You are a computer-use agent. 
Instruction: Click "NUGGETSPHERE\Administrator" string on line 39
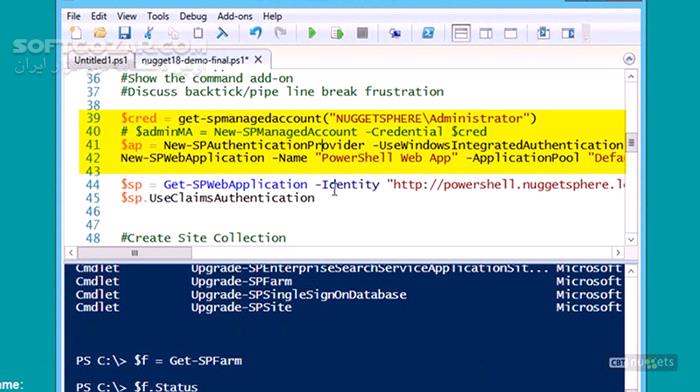pyautogui.click(x=429, y=119)
